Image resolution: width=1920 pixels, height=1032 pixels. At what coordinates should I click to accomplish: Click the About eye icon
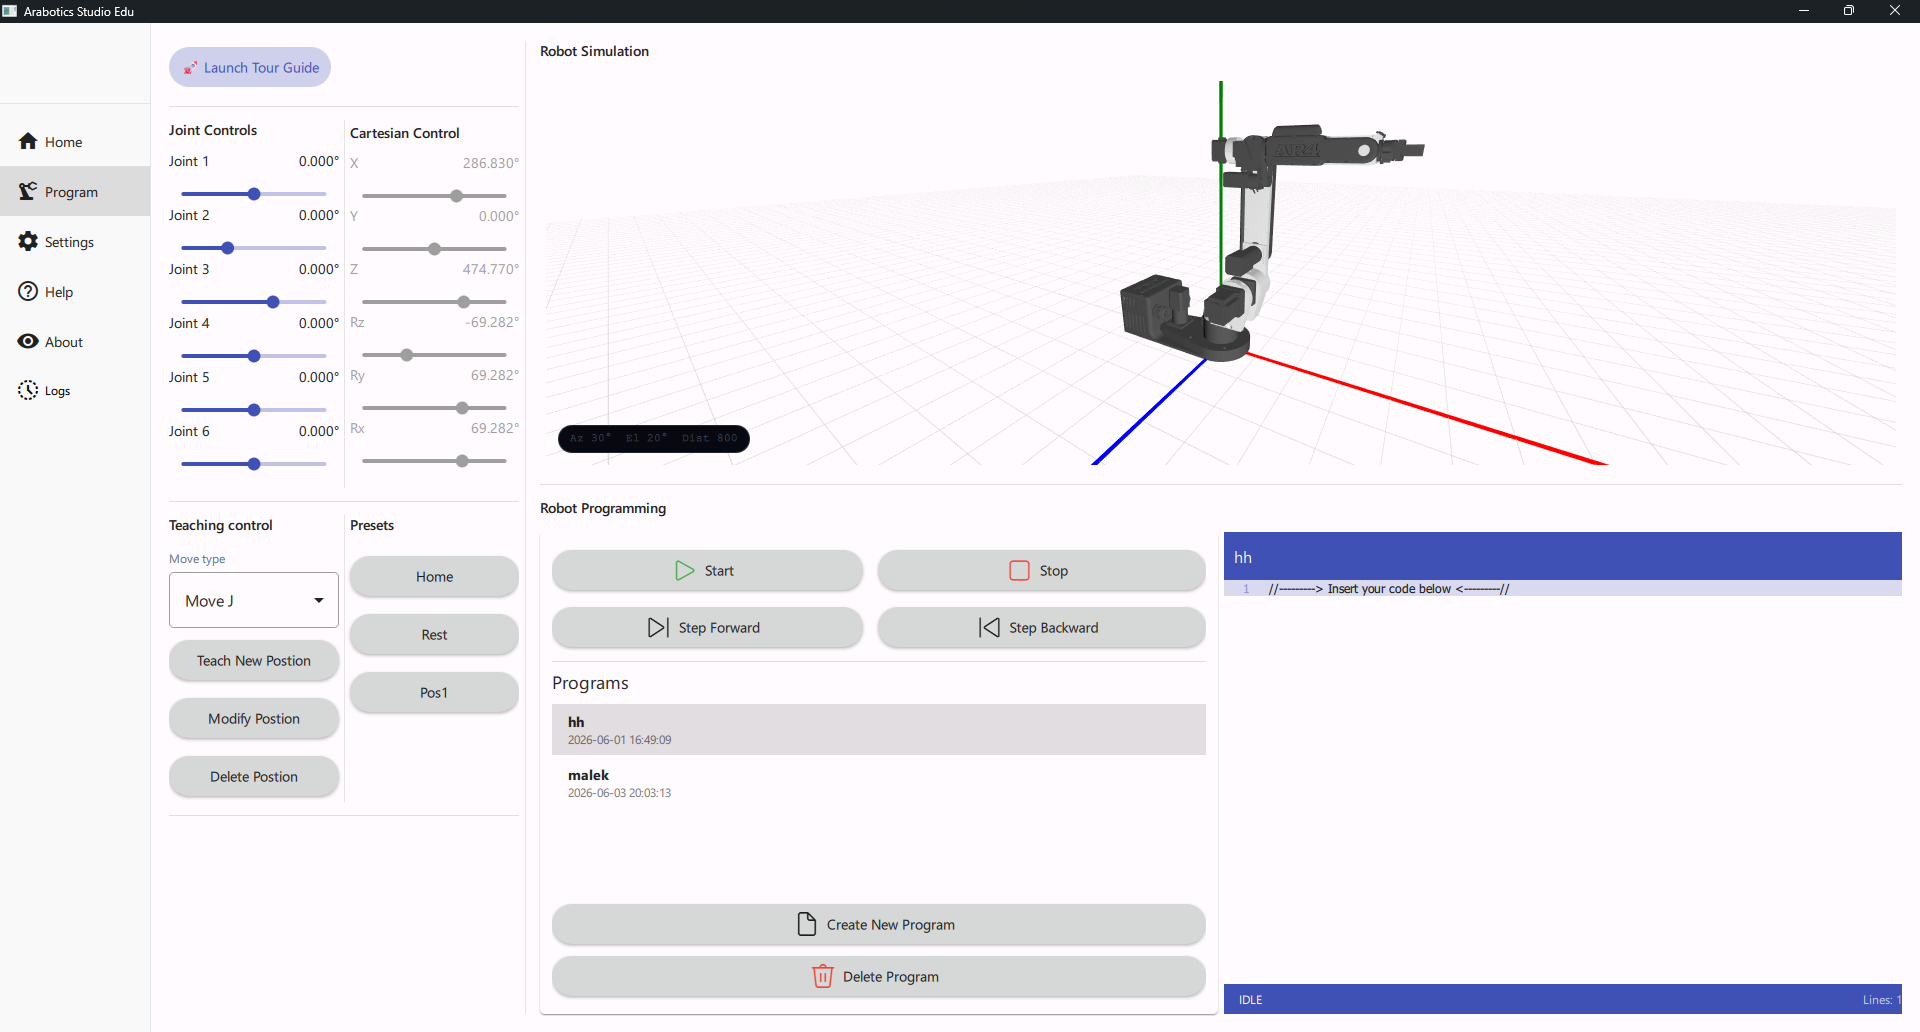(28, 341)
